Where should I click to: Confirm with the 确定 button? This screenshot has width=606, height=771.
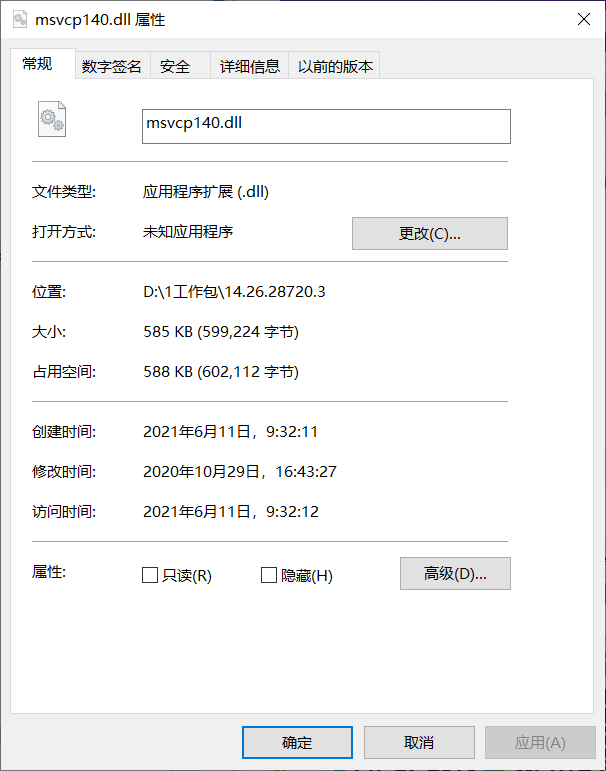click(x=297, y=742)
